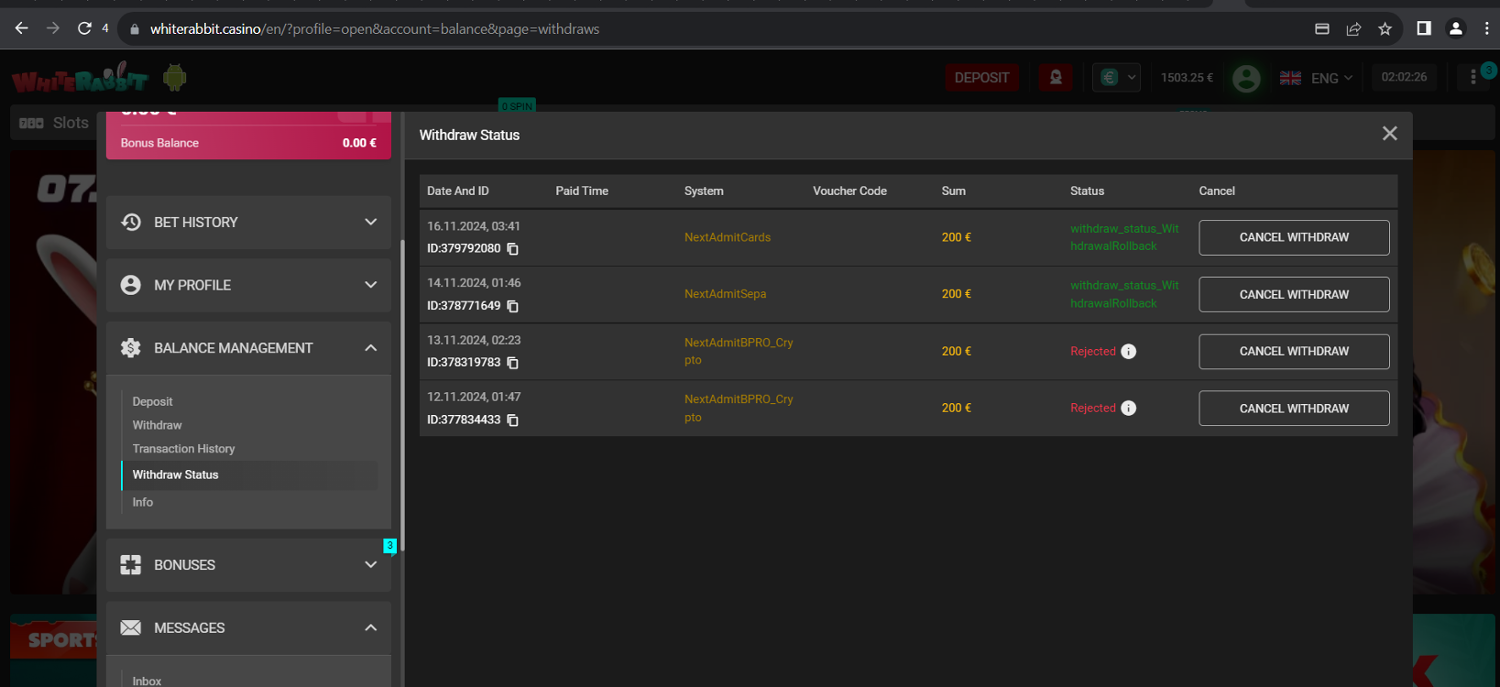Viewport: 1500px width, 687px height.
Task: Close the Withdraw Status panel
Action: (x=1389, y=134)
